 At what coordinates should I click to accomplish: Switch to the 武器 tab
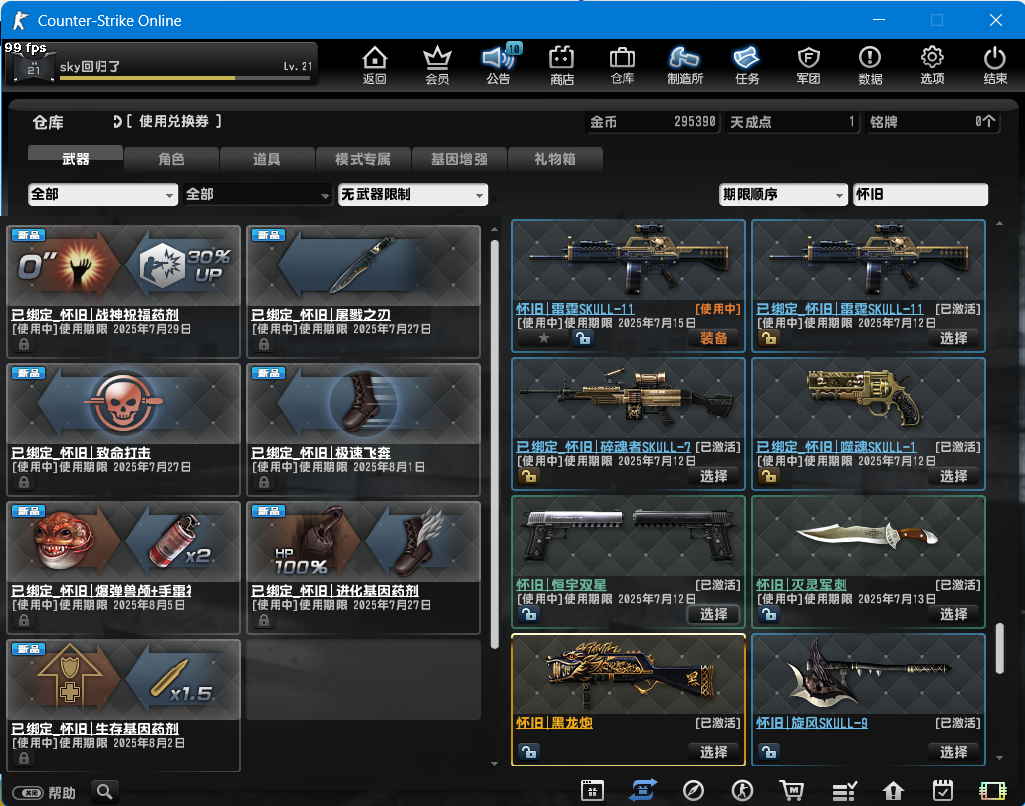pos(75,158)
